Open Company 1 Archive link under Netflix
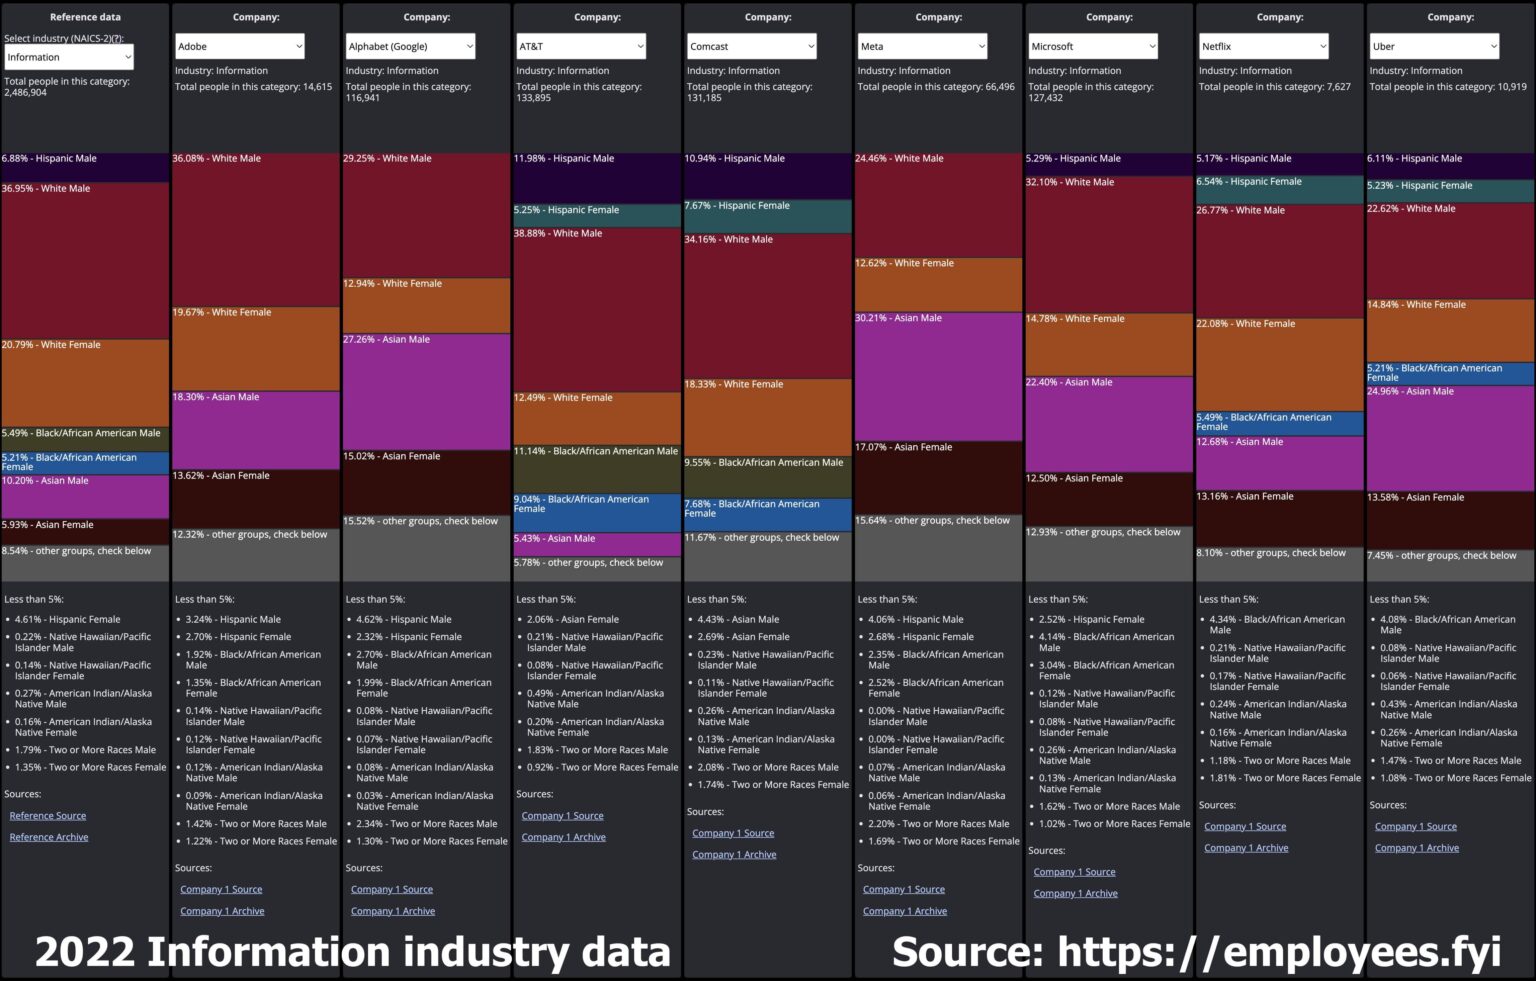The image size is (1536, 981). [1246, 848]
